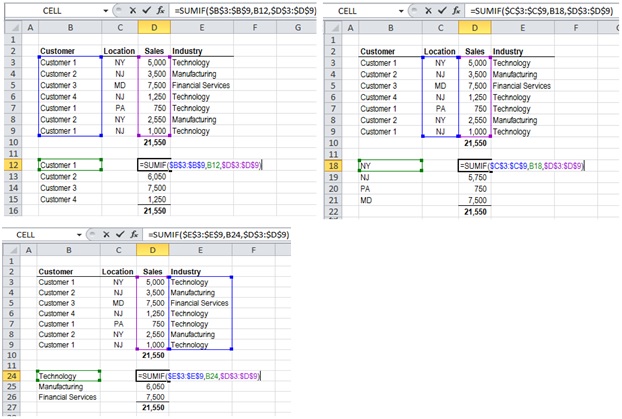622x419 pixels.
Task: Click the 21,550 total in row 22
Action: tap(475, 212)
